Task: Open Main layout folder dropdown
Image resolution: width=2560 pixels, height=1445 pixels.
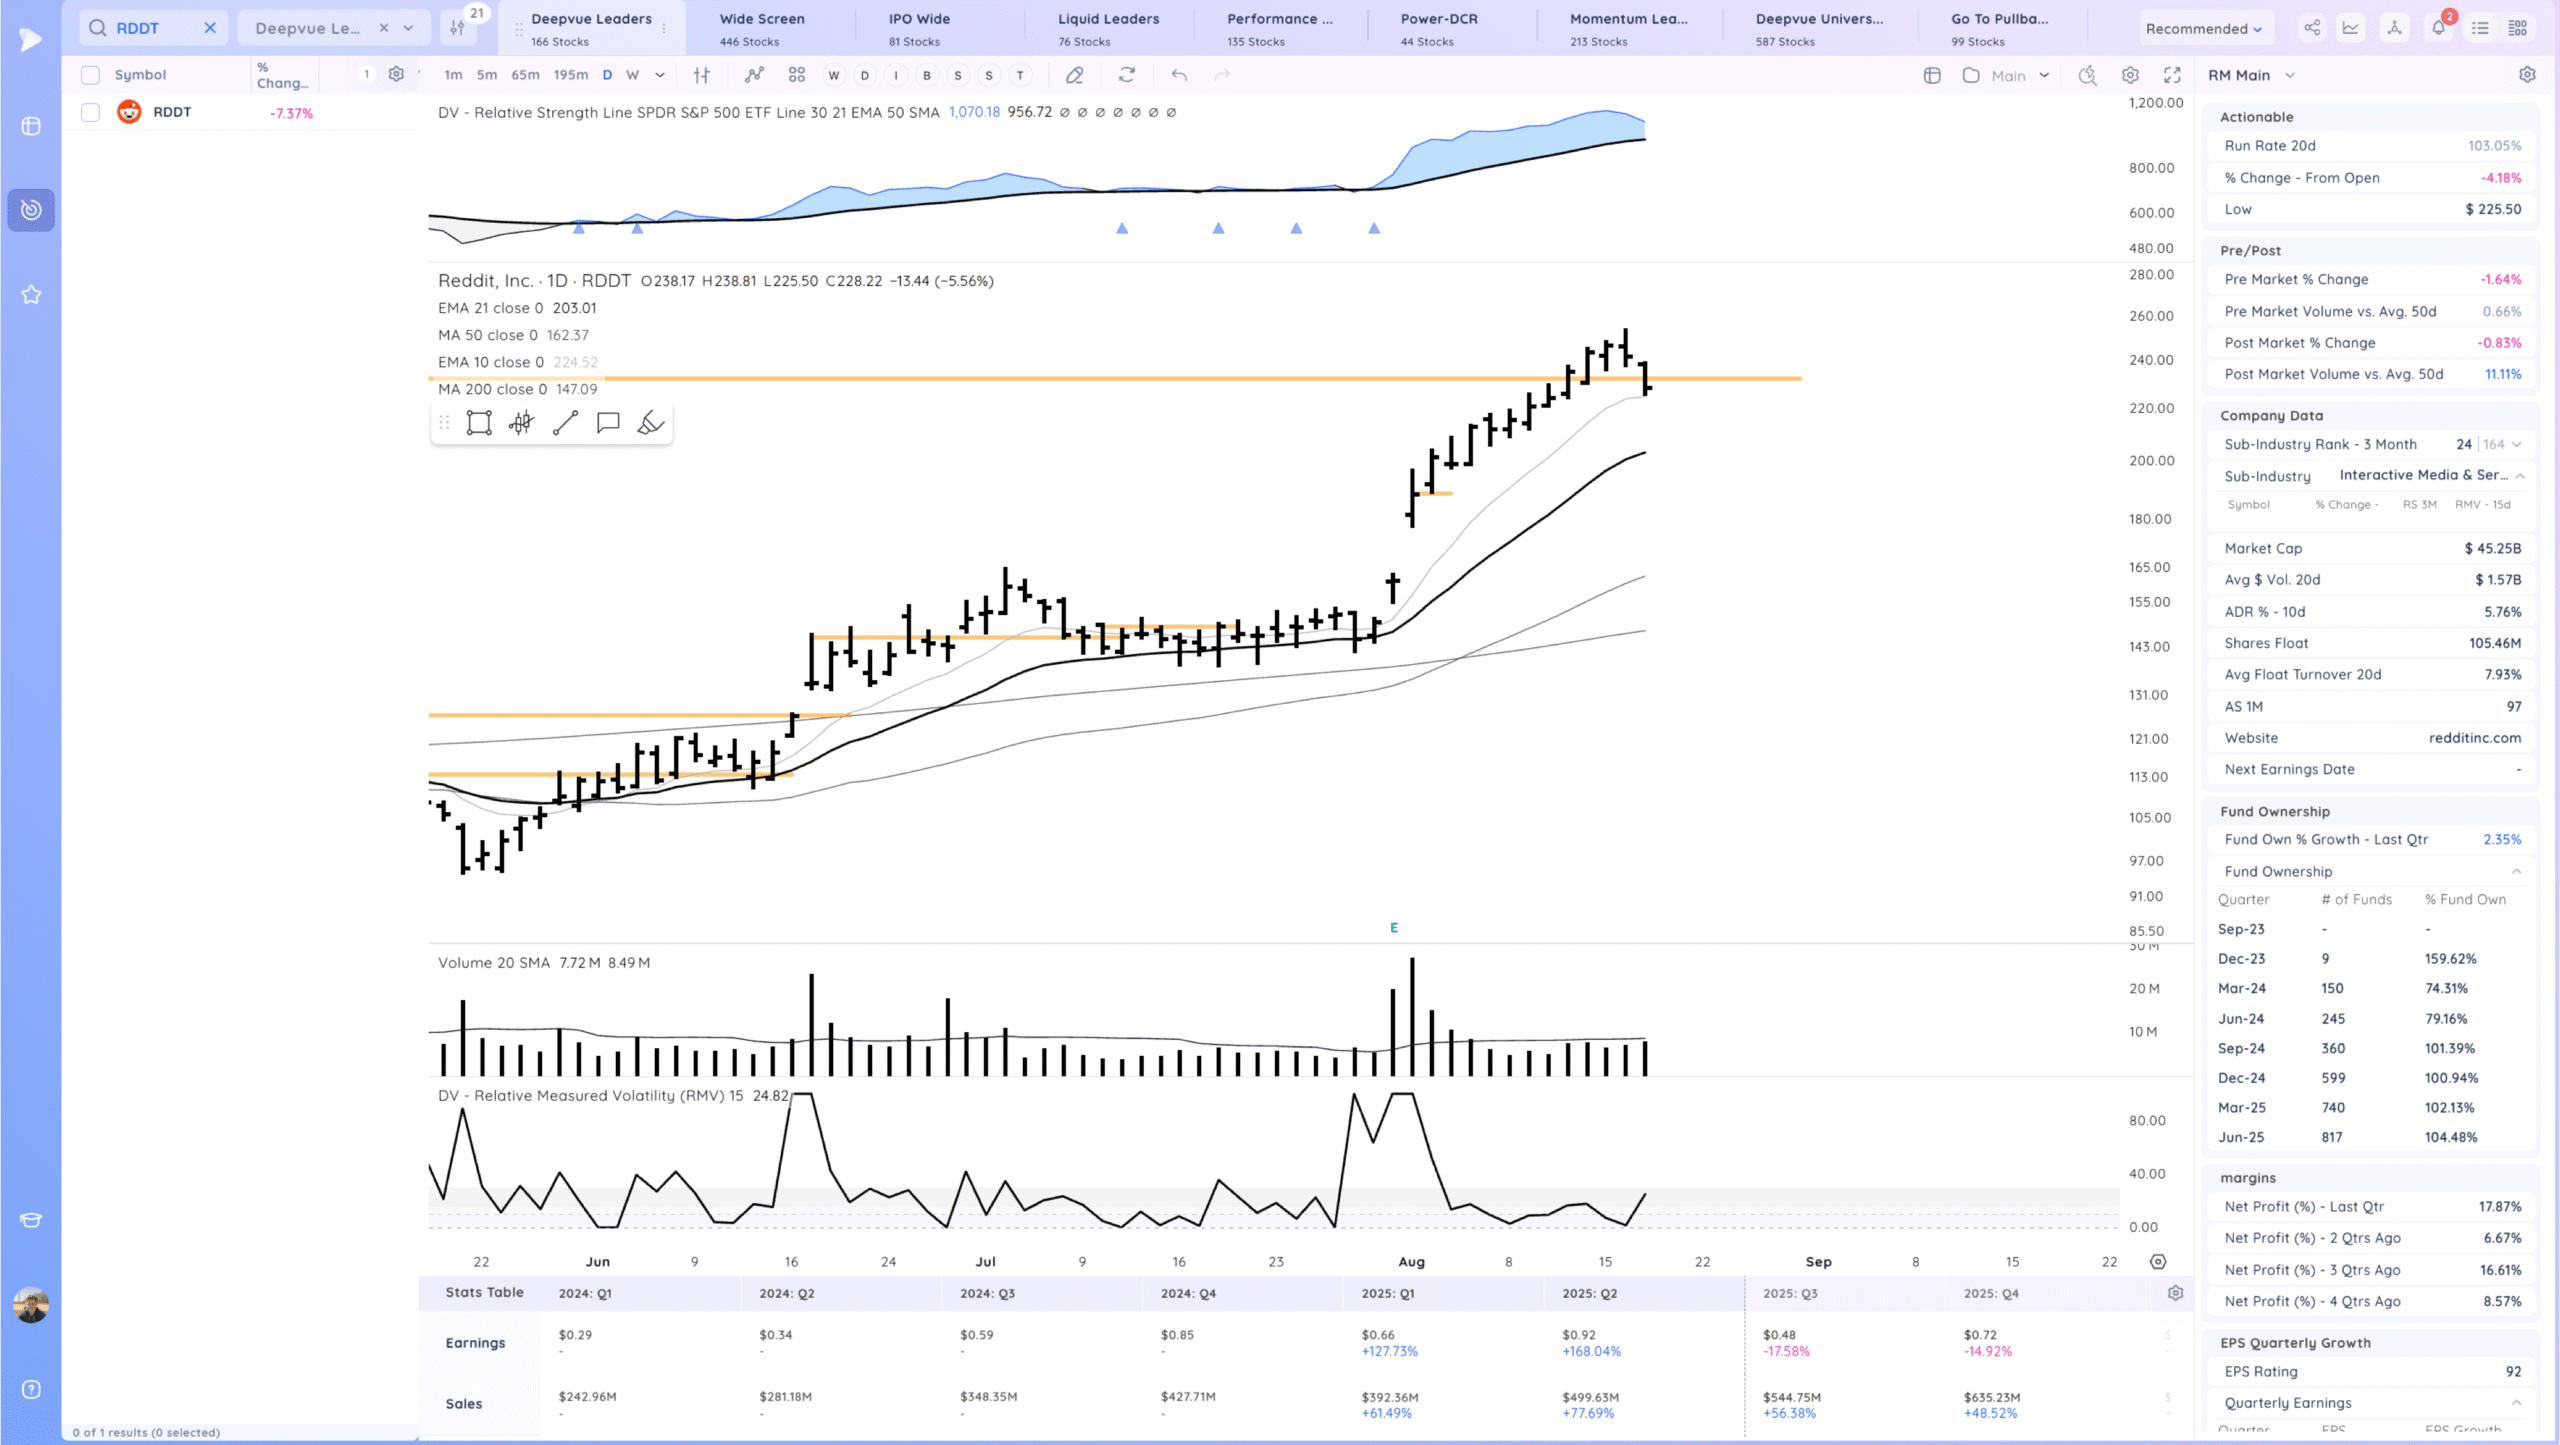Action: coord(2007,75)
